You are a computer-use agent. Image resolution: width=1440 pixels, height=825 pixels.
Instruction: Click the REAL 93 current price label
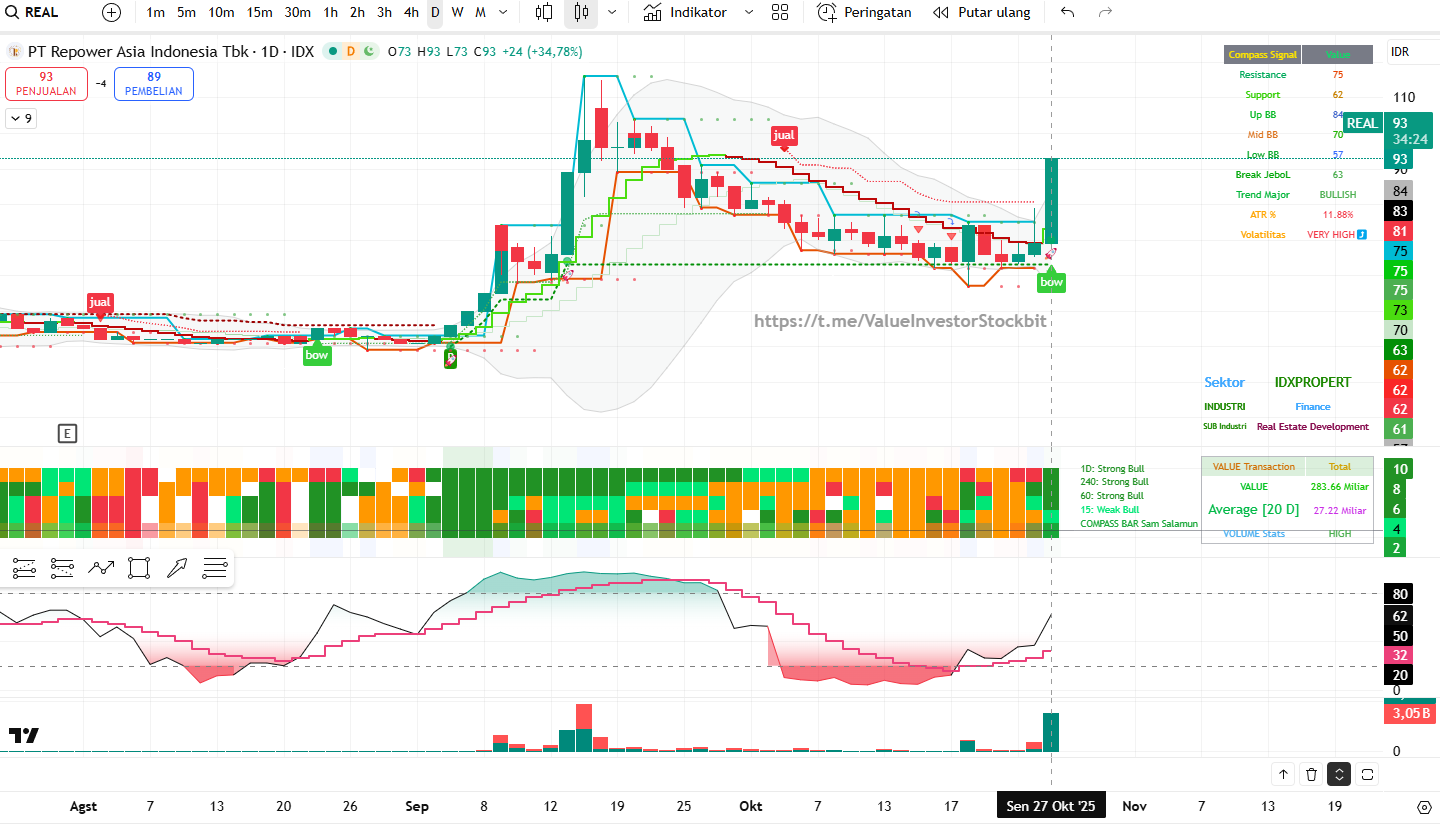tap(1390, 131)
